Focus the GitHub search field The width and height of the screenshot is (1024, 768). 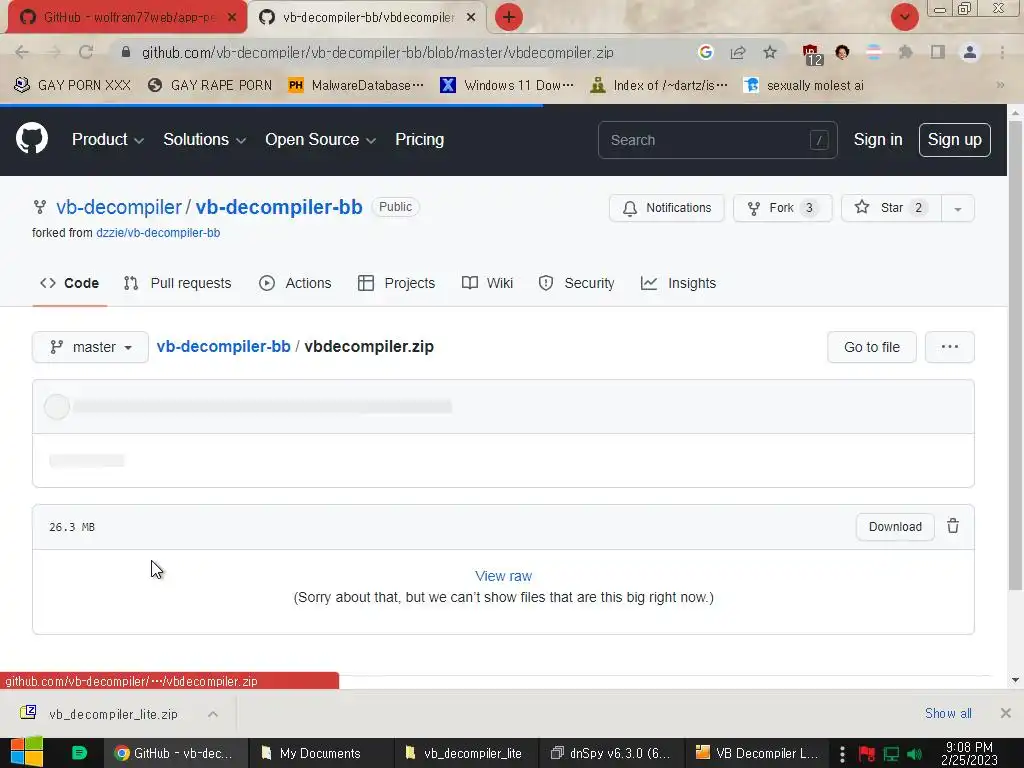tap(717, 140)
